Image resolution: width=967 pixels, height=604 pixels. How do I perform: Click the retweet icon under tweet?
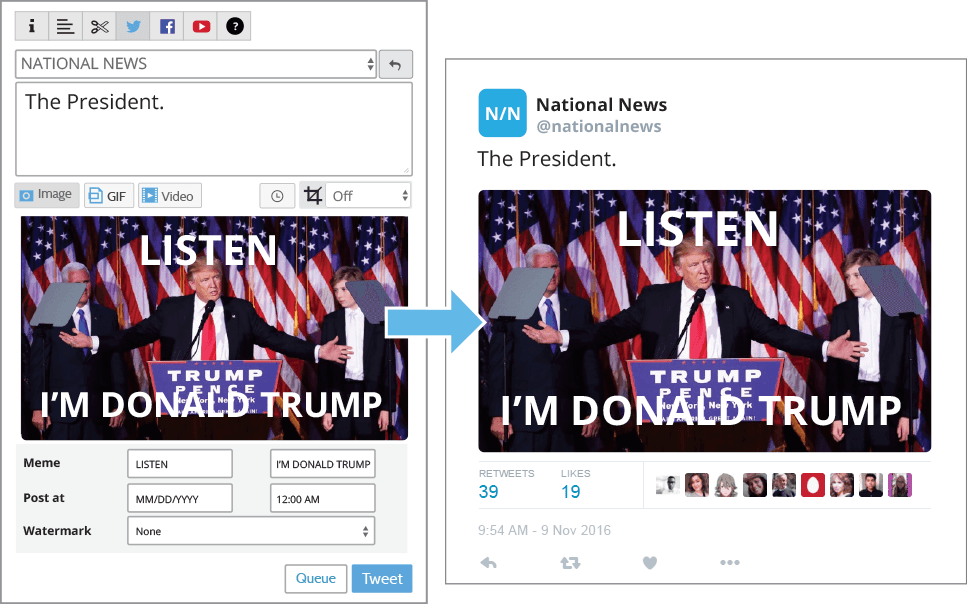[x=570, y=563]
